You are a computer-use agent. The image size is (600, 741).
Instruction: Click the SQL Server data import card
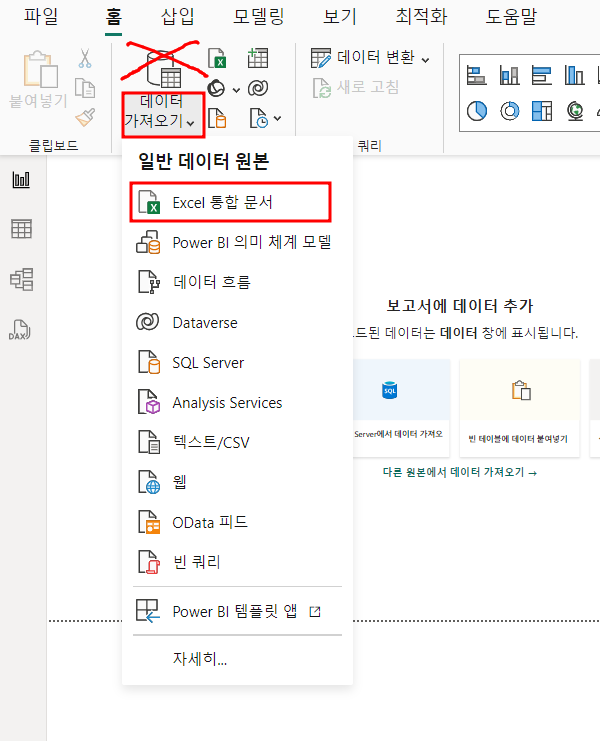point(401,408)
